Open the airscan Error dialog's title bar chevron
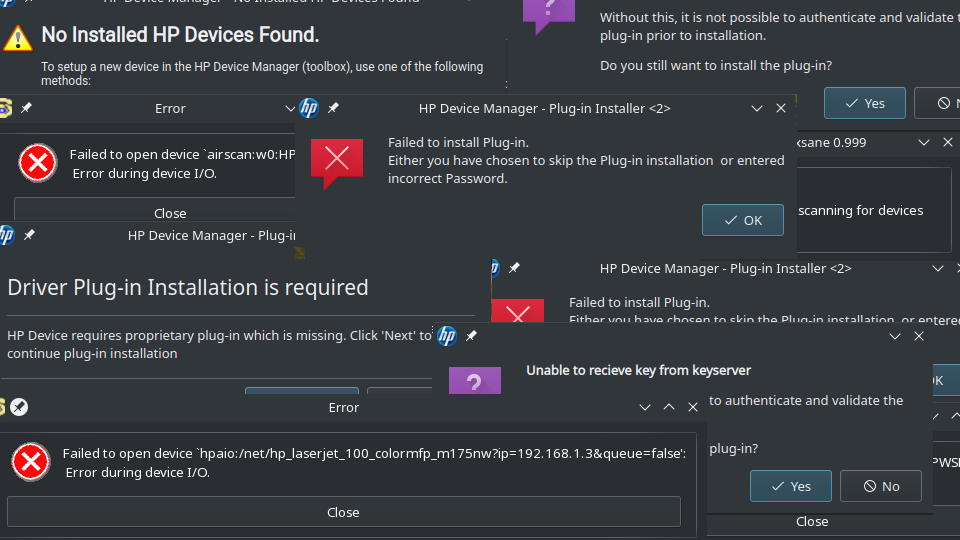 (290, 108)
